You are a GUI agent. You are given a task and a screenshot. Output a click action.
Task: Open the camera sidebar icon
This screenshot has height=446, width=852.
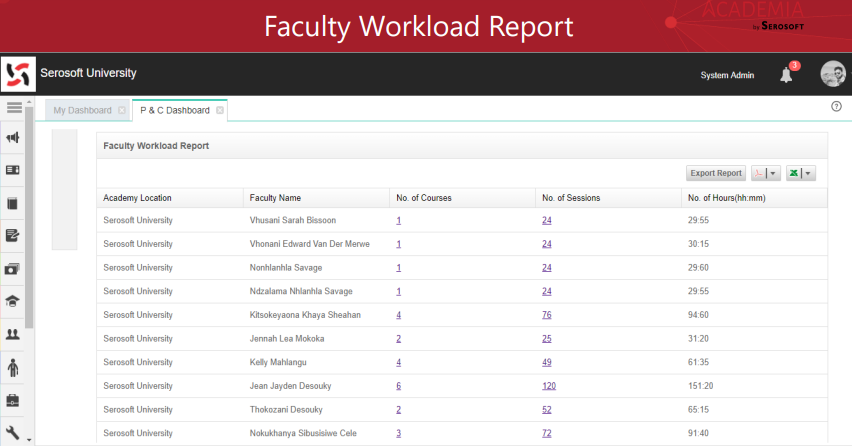coord(14,269)
